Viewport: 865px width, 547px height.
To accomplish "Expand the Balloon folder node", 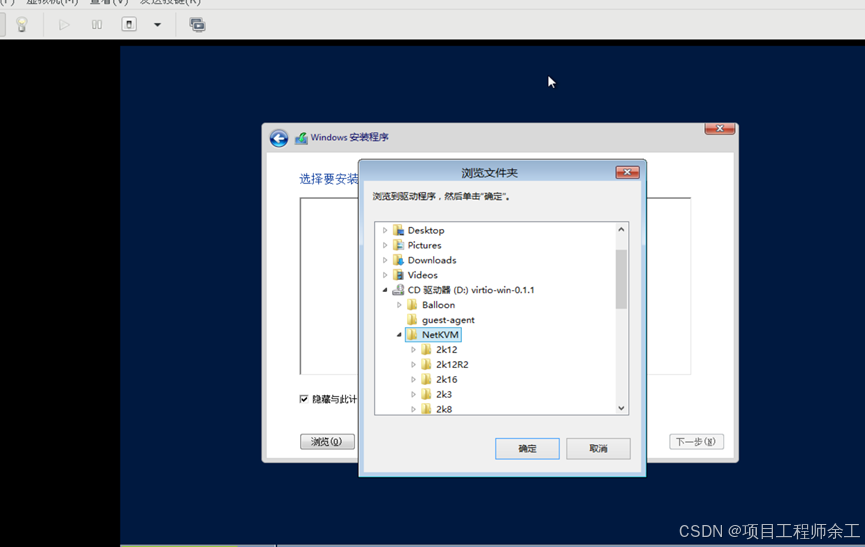I will click(399, 305).
